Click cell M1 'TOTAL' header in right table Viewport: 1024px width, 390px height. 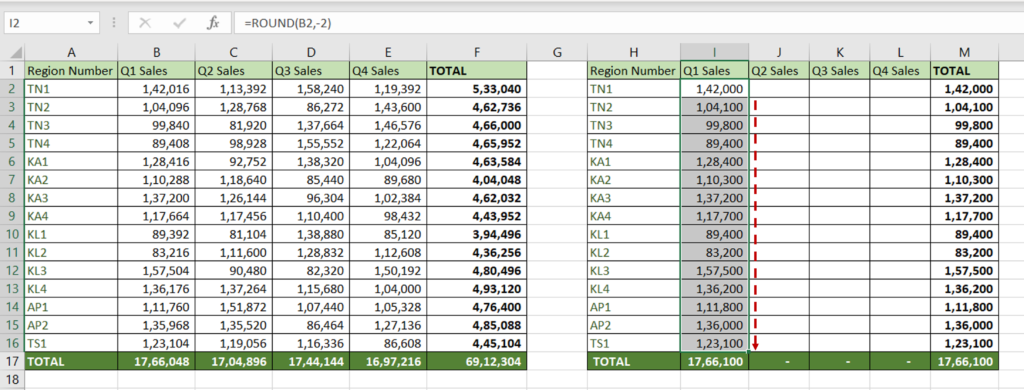[x=965, y=71]
